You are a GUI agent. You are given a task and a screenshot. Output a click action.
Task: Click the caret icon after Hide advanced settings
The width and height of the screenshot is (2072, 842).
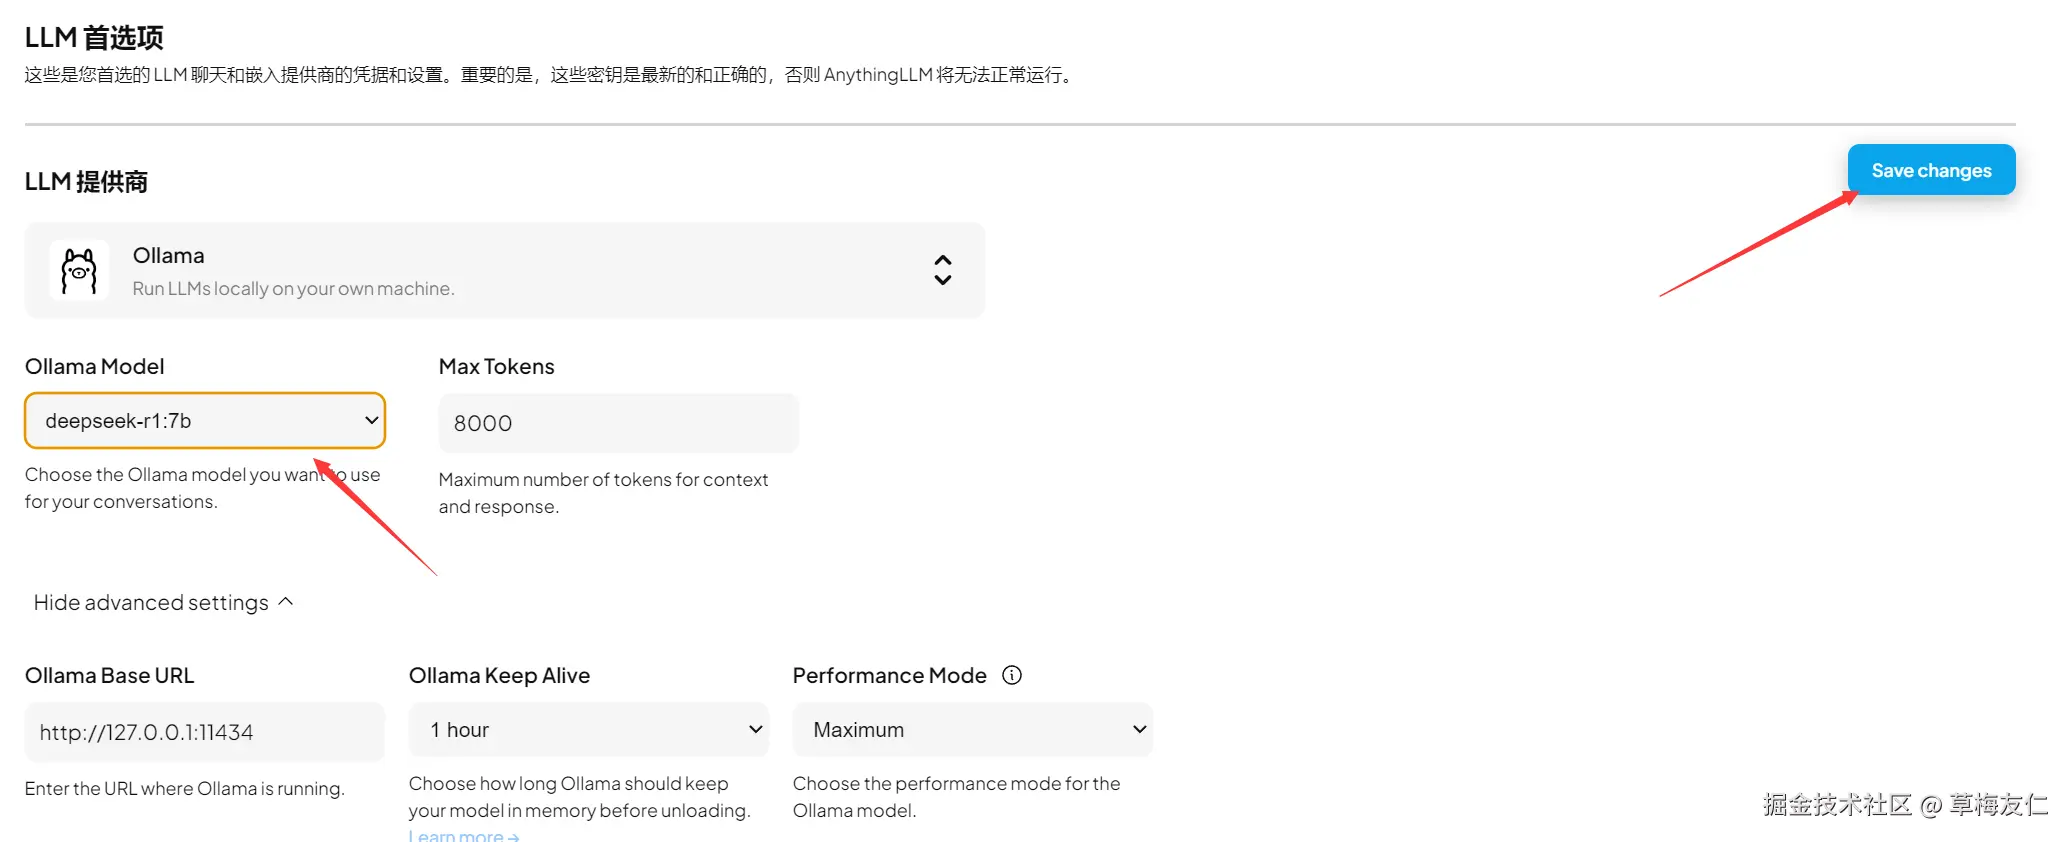pyautogui.click(x=286, y=602)
